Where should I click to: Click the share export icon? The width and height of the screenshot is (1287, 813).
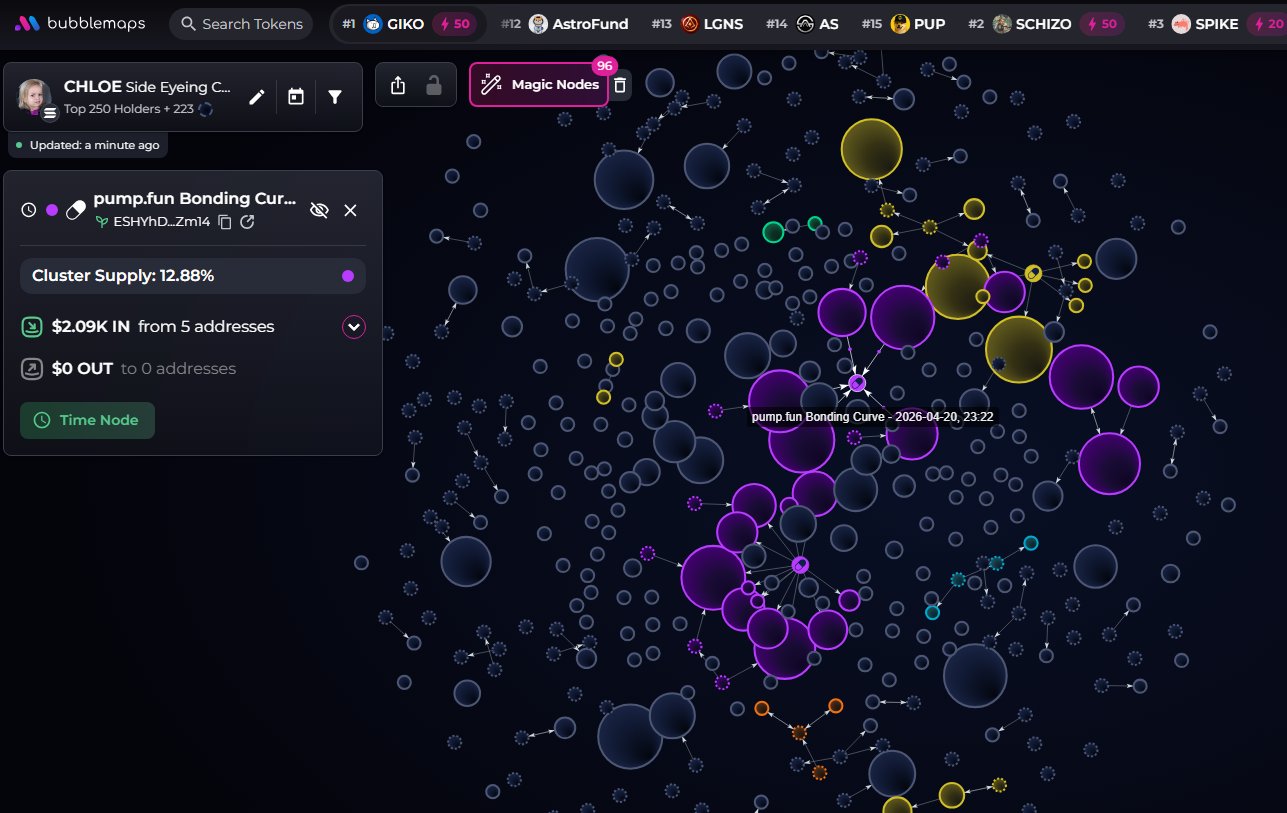pyautogui.click(x=398, y=85)
